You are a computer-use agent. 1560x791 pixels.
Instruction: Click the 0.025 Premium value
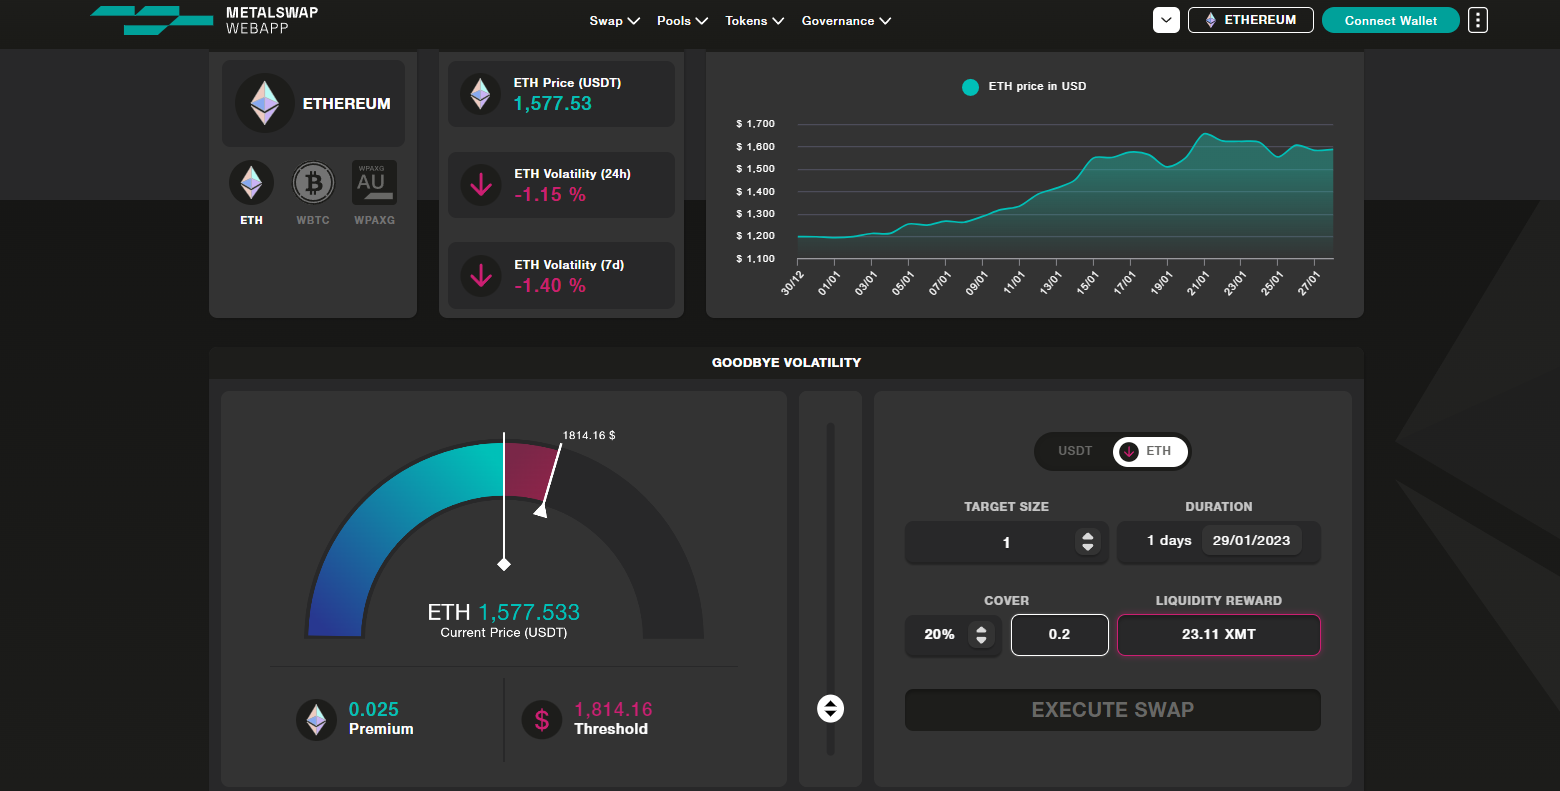[x=374, y=710]
